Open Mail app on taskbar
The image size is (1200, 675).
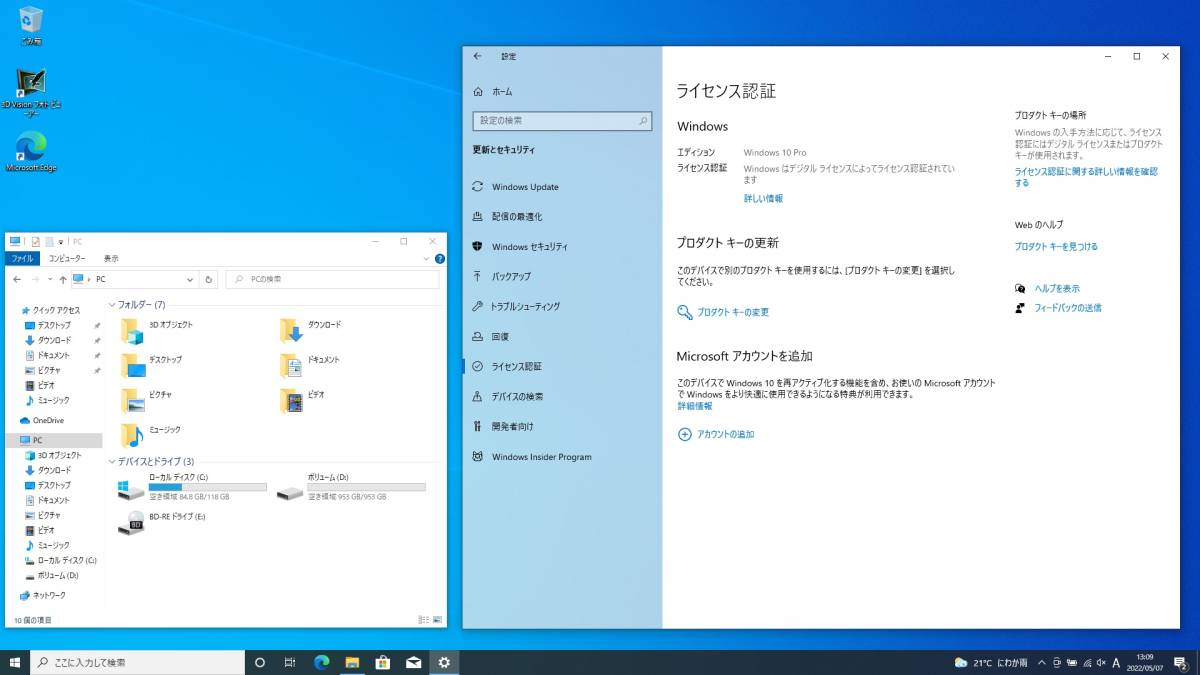click(x=413, y=662)
